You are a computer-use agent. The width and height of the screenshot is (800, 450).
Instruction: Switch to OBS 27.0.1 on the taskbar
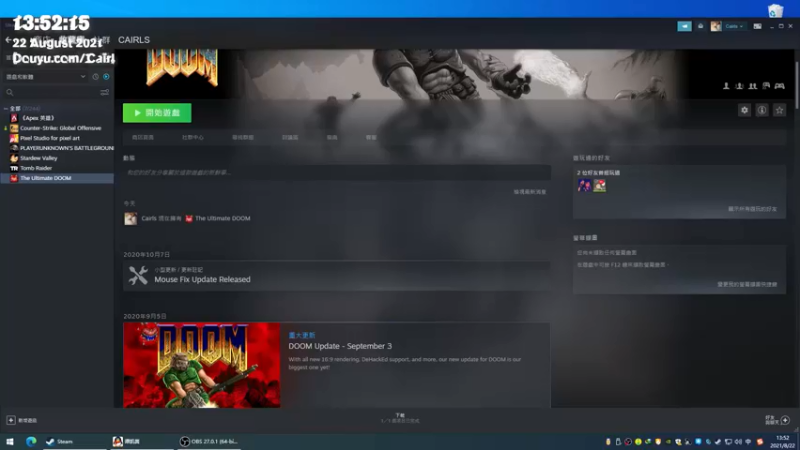(208, 441)
